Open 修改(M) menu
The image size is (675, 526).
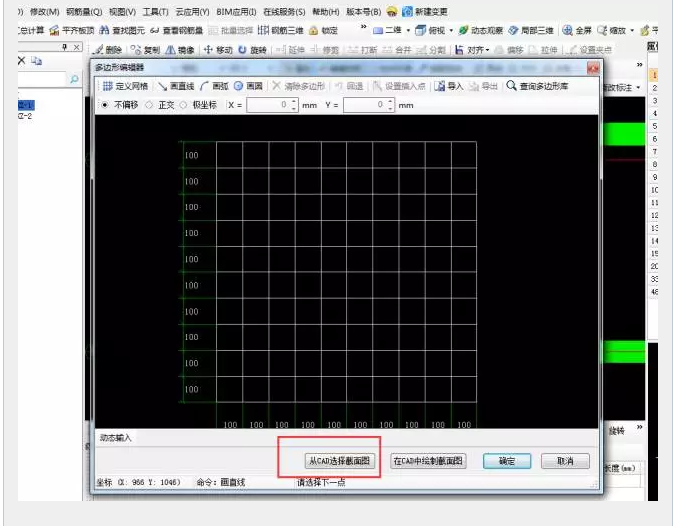[x=45, y=12]
